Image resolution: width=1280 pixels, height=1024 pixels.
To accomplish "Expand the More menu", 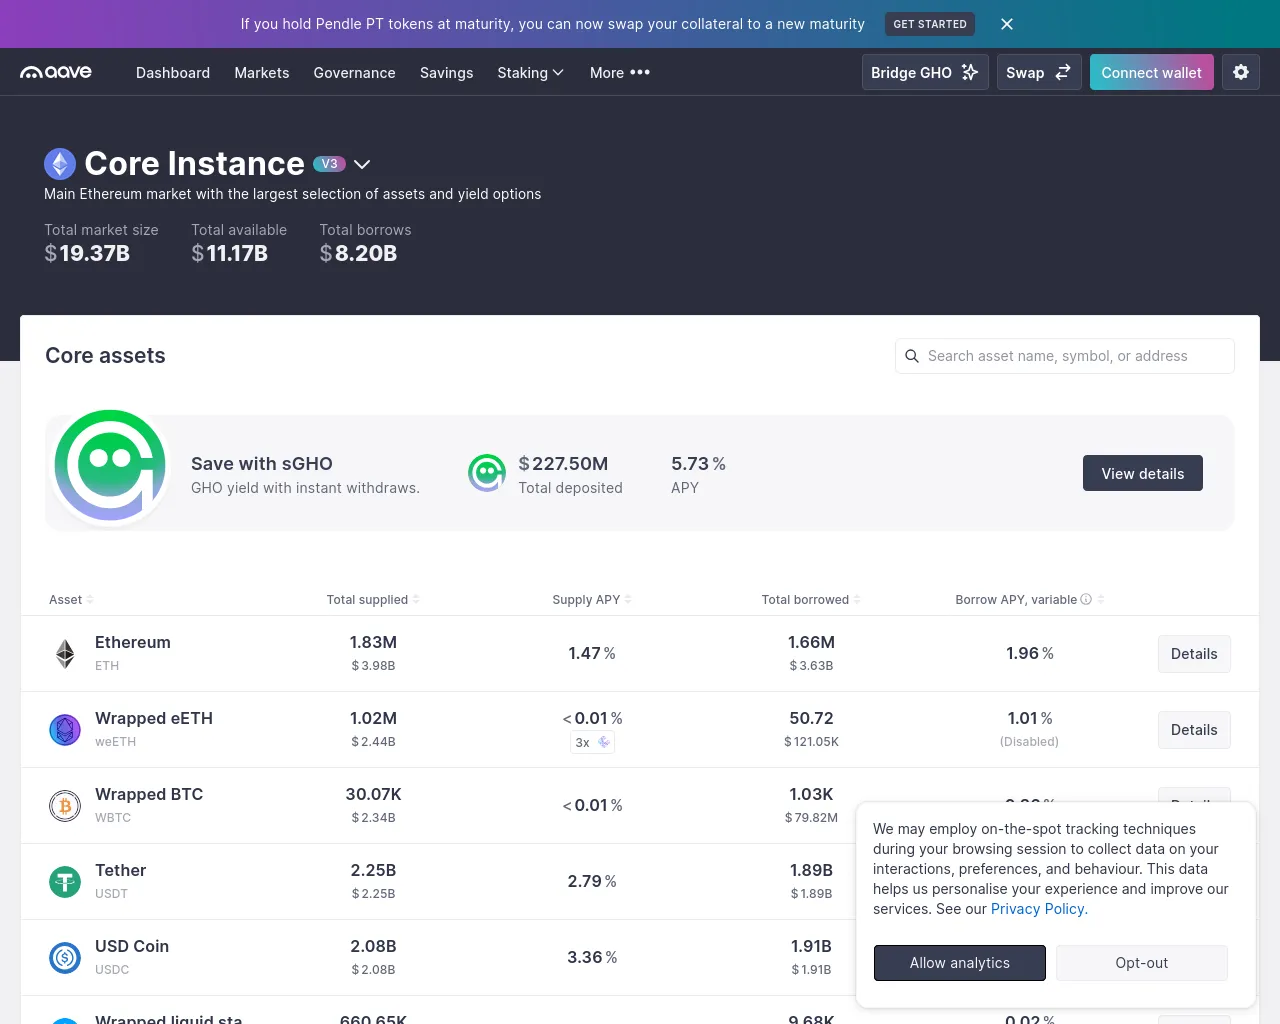I will (x=620, y=72).
